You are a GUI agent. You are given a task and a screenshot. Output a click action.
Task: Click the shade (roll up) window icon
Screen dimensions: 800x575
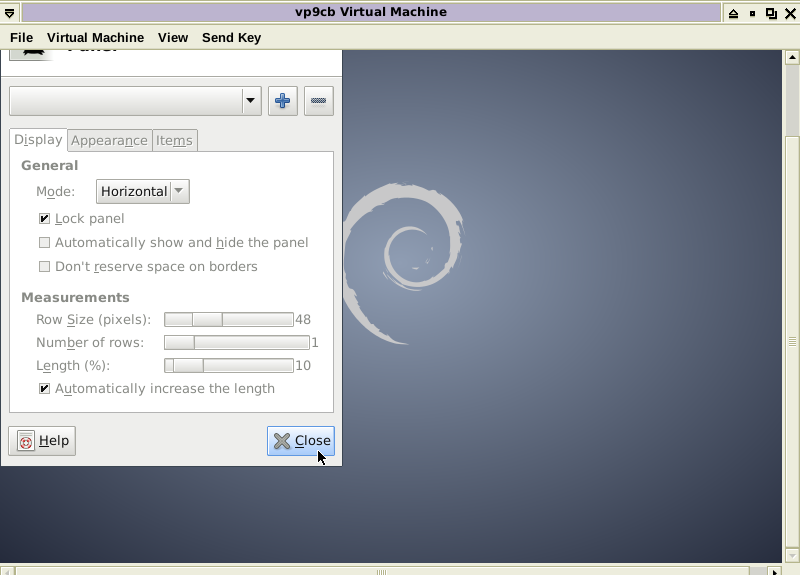[x=733, y=13]
